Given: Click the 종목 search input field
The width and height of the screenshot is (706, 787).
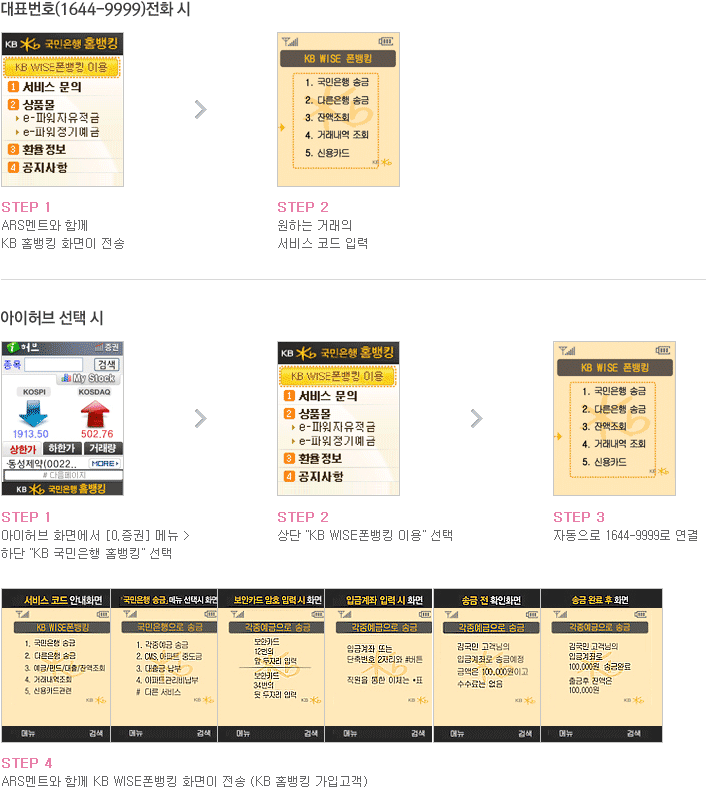Looking at the screenshot, I should pos(54,364).
